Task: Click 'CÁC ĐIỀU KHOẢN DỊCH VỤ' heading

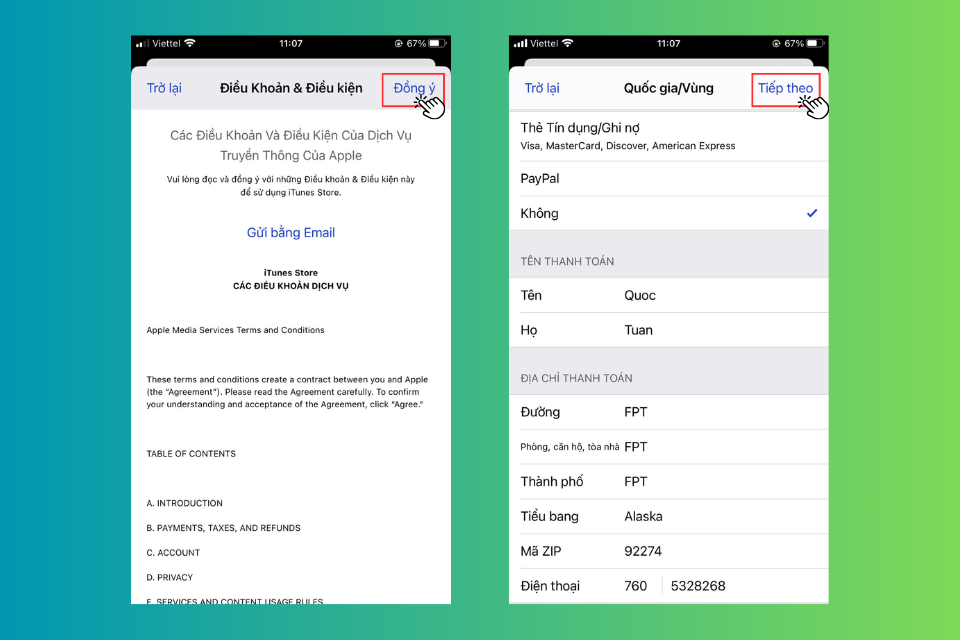Action: (x=291, y=286)
